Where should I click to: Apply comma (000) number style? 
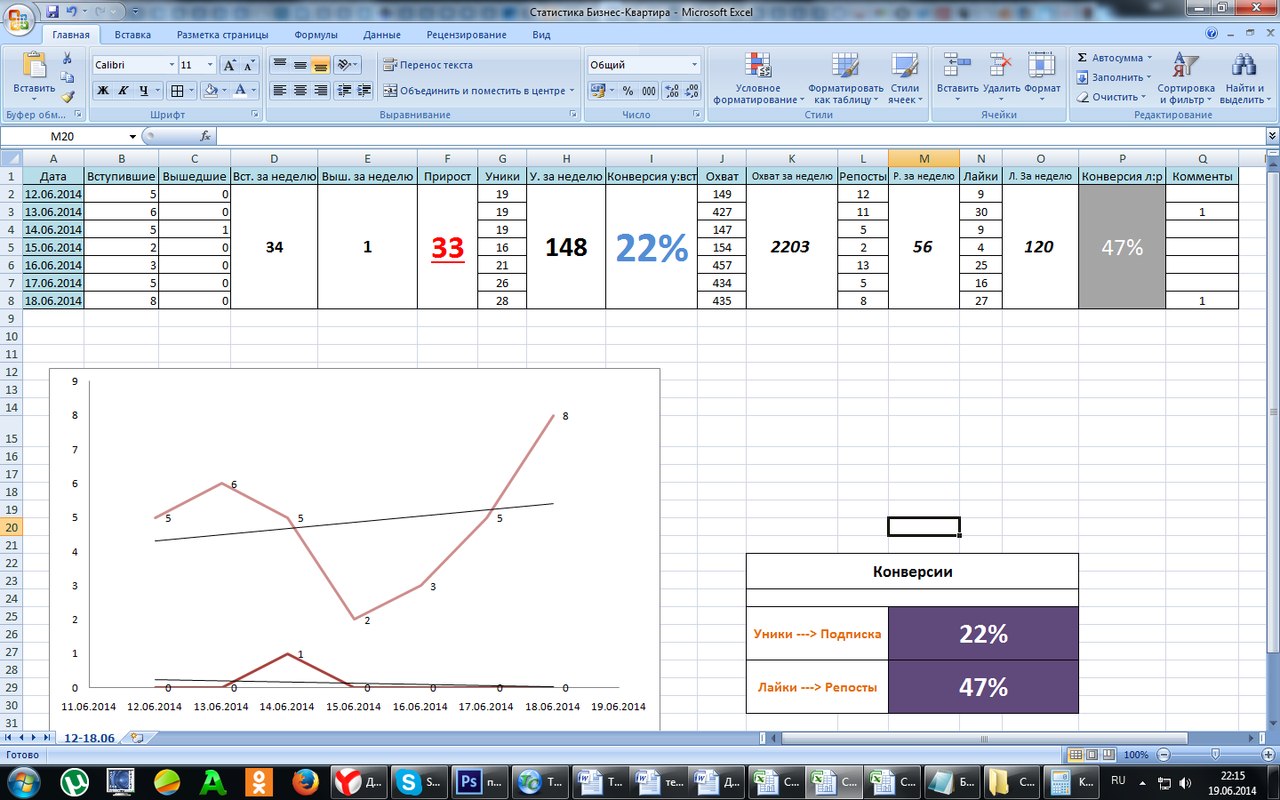coord(649,90)
